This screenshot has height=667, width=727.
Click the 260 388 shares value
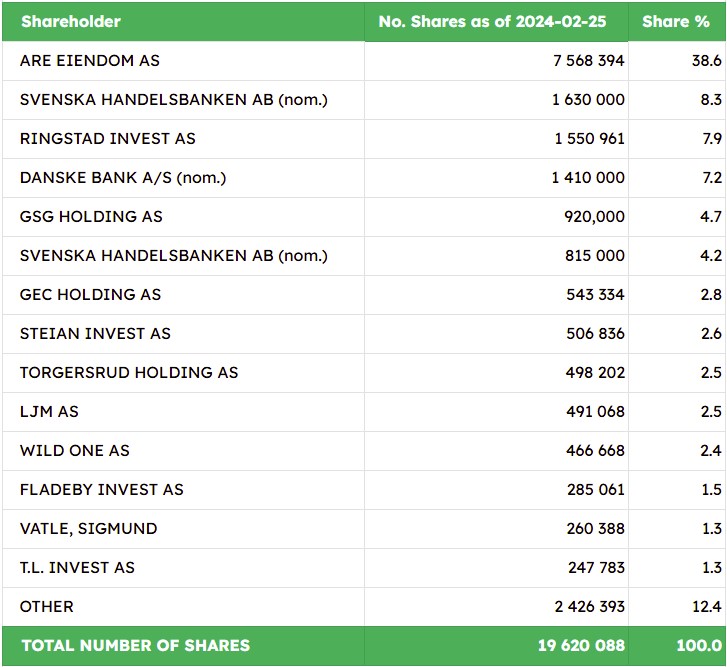(x=596, y=528)
